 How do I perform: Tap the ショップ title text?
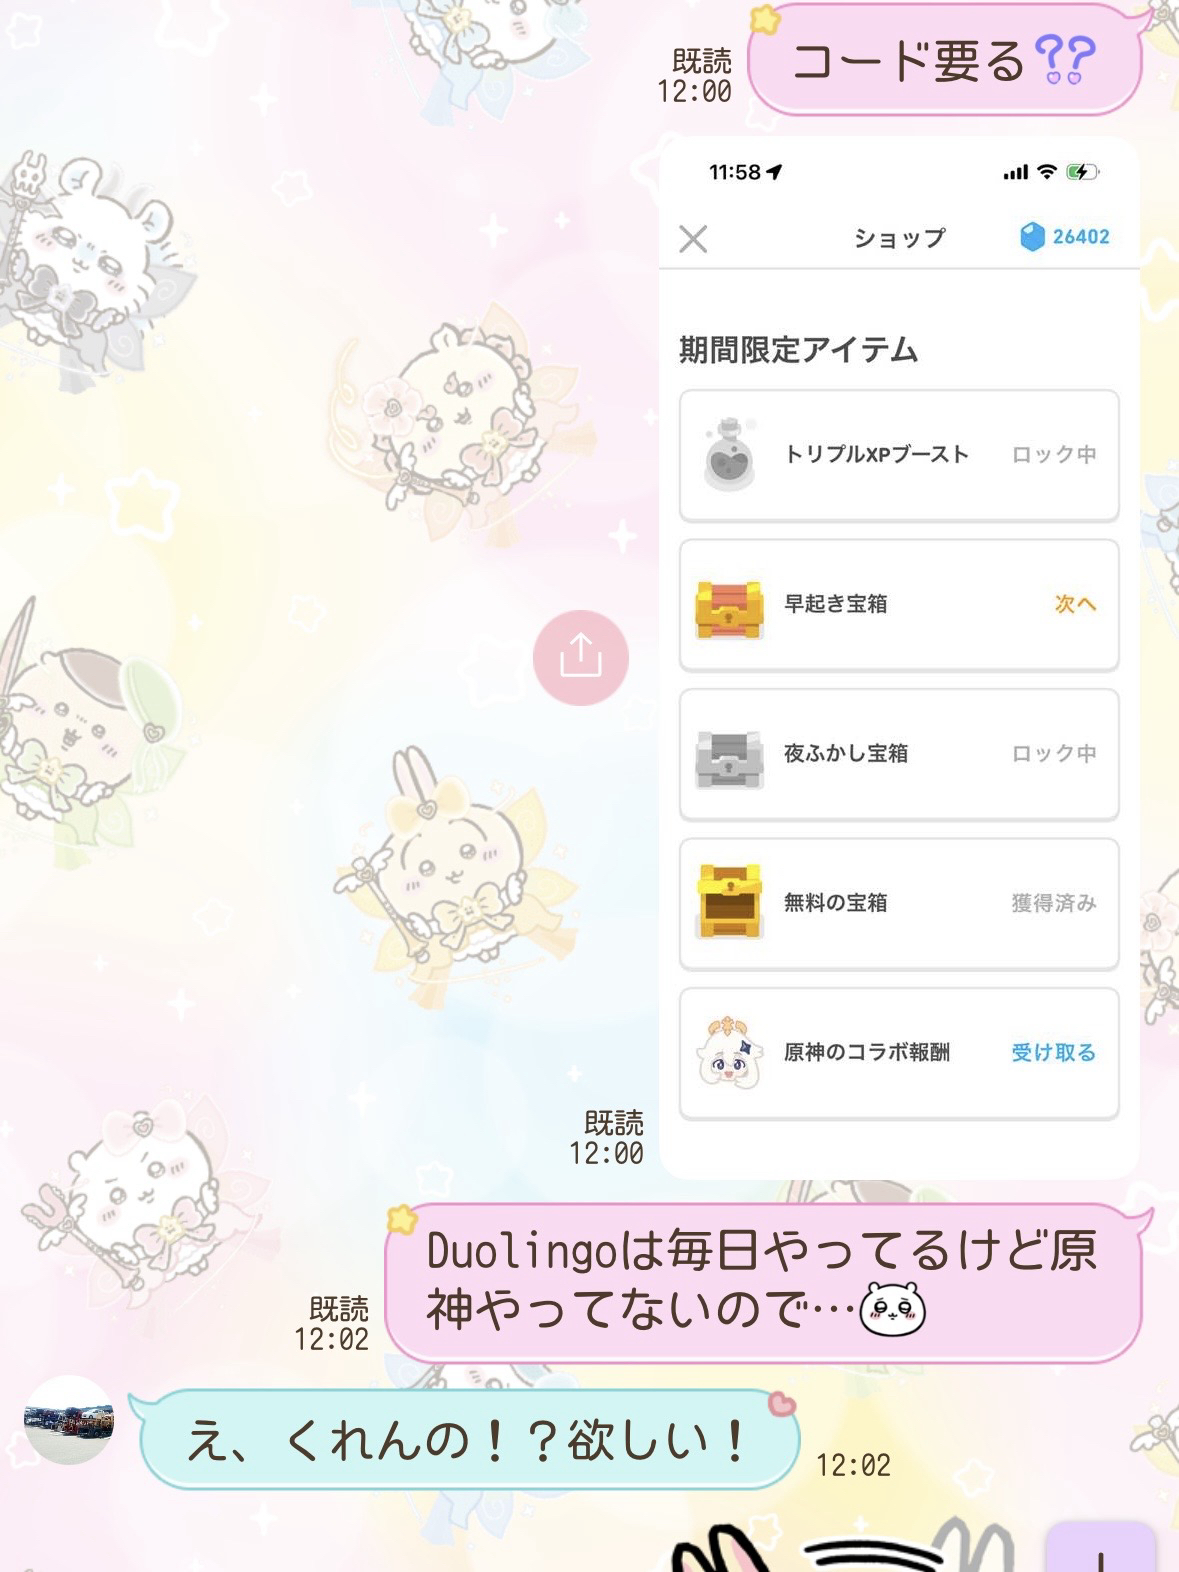coord(899,238)
